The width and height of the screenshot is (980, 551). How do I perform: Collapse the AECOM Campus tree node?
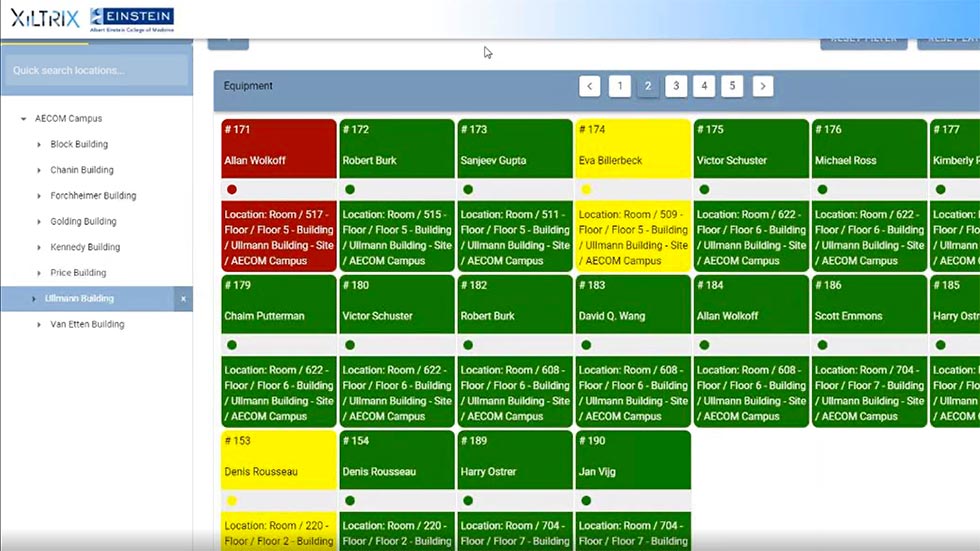(23, 119)
